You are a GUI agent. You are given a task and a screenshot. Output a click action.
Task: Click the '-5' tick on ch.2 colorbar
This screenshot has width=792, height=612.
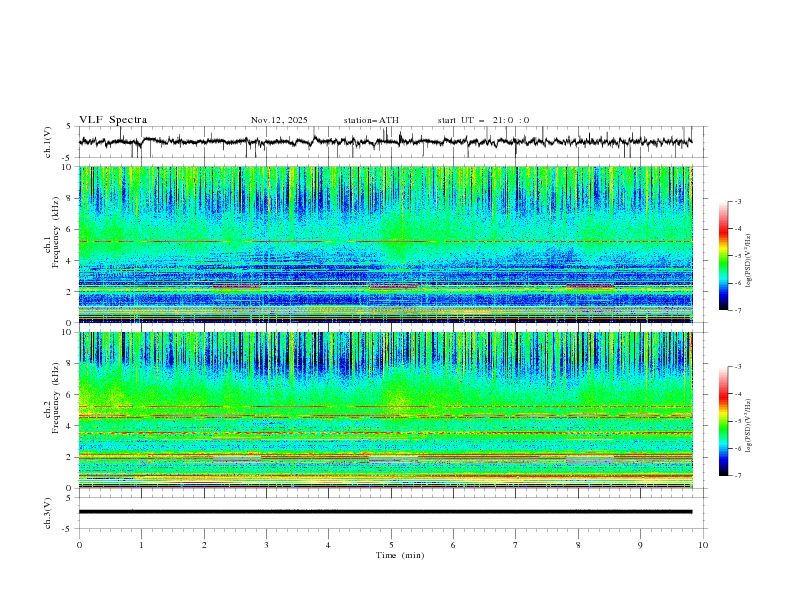coord(738,421)
